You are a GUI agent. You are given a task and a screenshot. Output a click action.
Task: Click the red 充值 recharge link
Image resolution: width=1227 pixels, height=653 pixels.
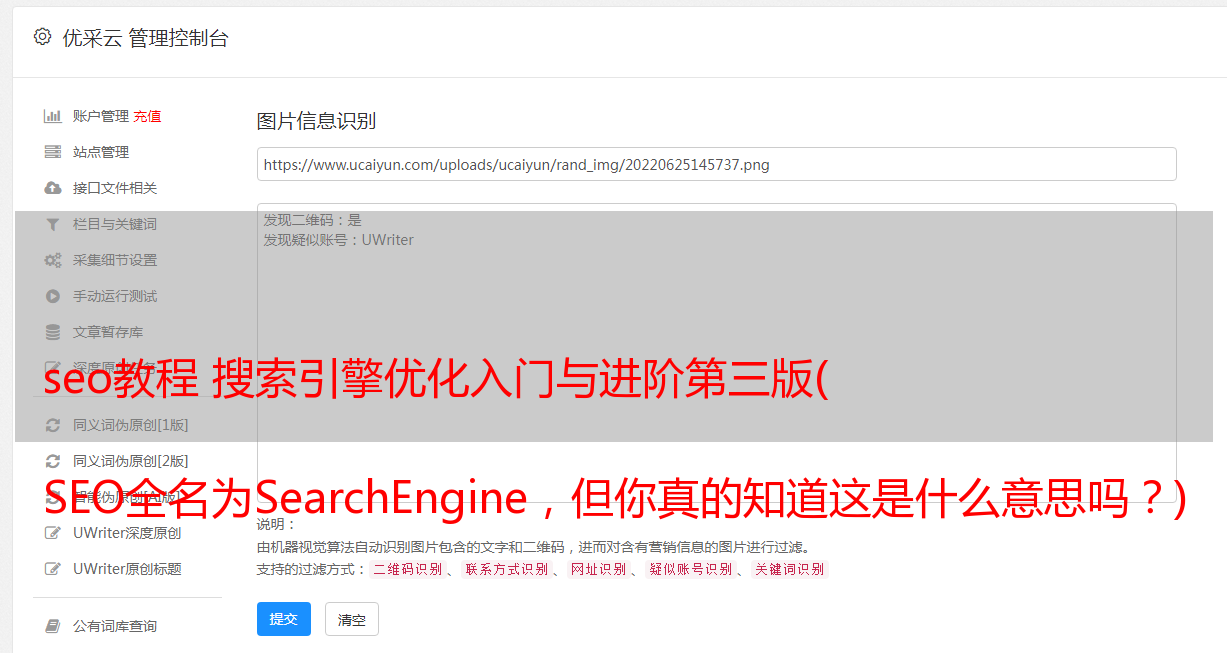147,116
